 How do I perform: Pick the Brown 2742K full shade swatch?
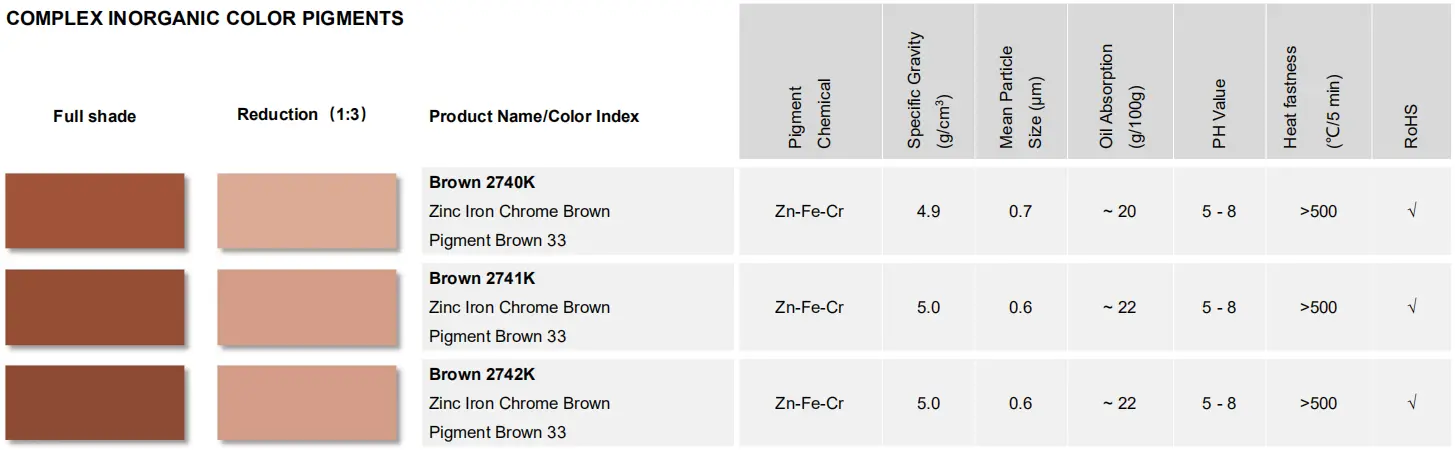[95, 403]
